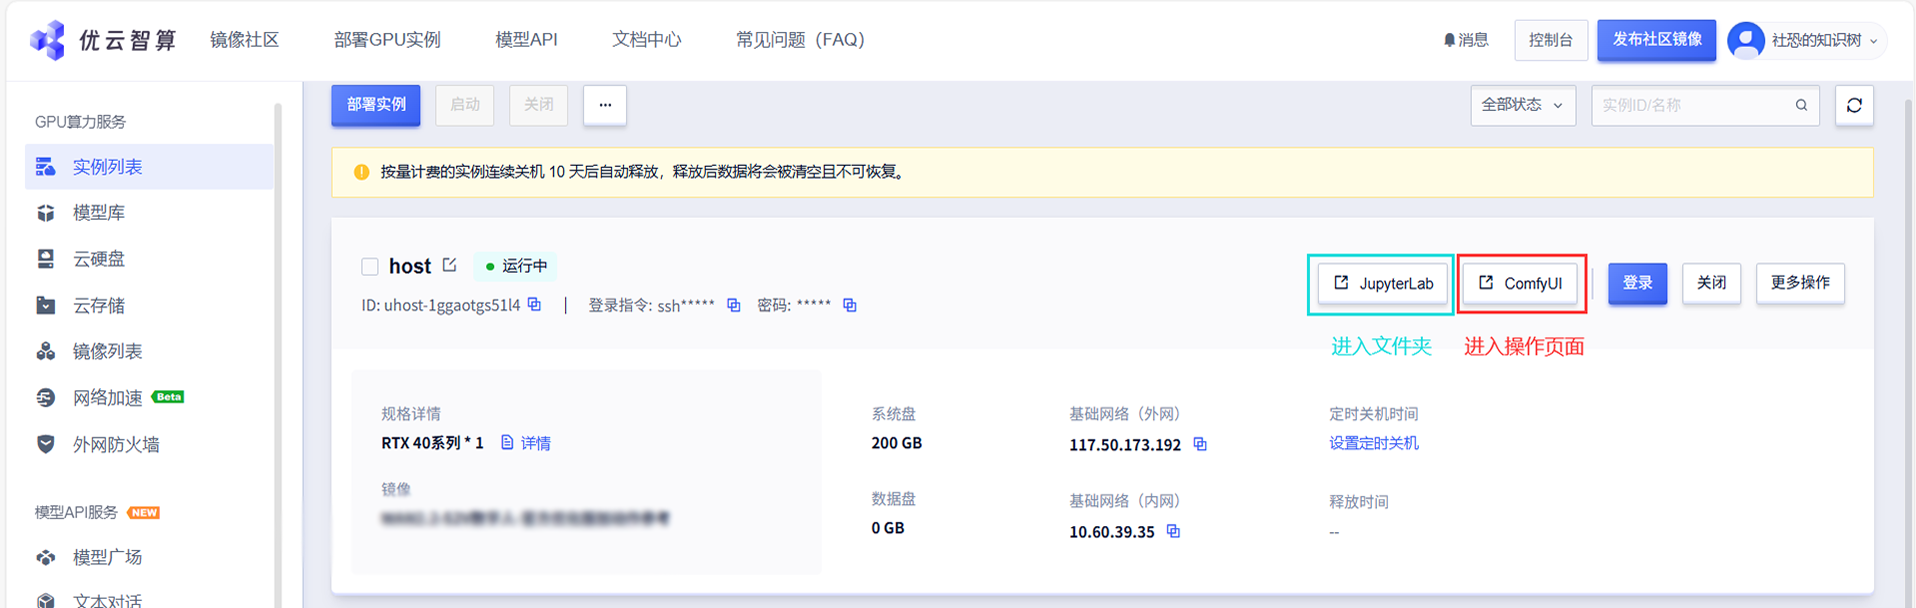Screen dimensions: 1916x608
Task: Click the 200 GB system disk value
Action: [896, 443]
